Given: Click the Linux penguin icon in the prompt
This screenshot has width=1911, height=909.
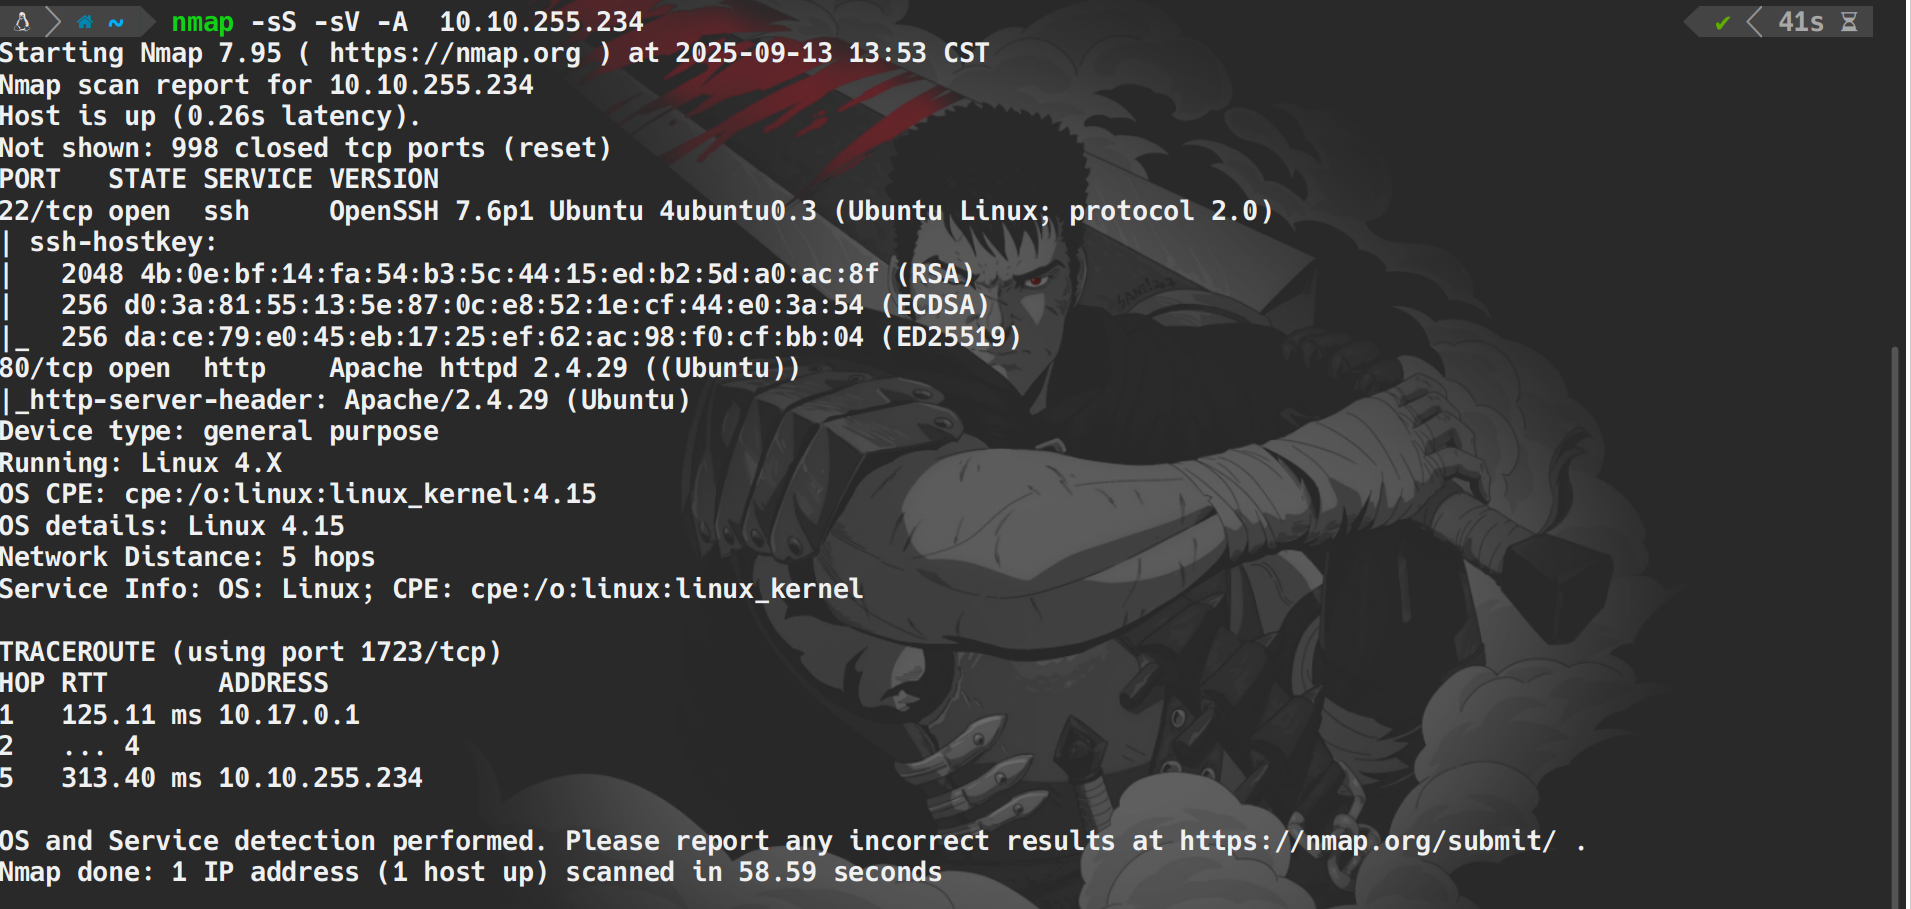Looking at the screenshot, I should point(22,21).
